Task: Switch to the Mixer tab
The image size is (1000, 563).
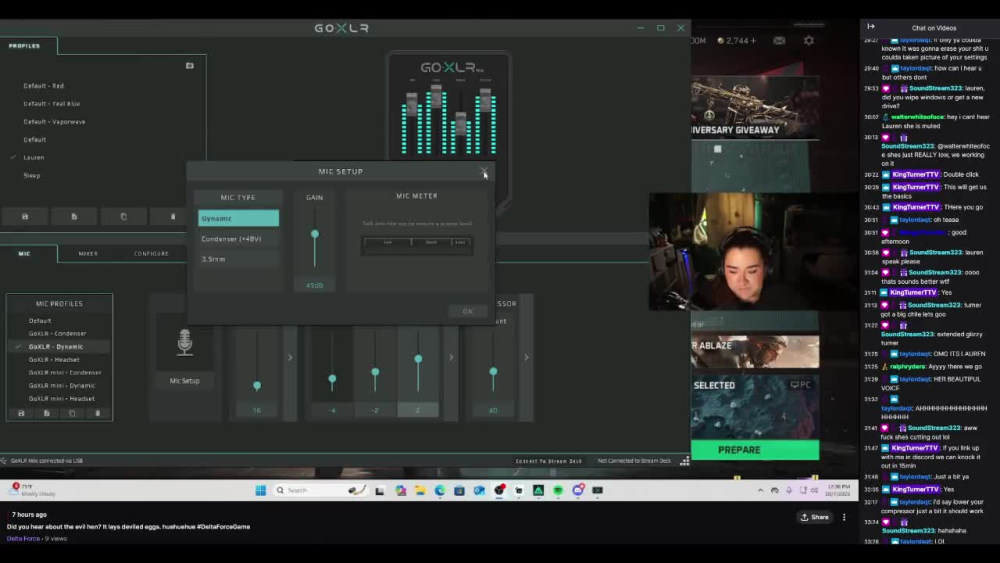Action: point(88,254)
